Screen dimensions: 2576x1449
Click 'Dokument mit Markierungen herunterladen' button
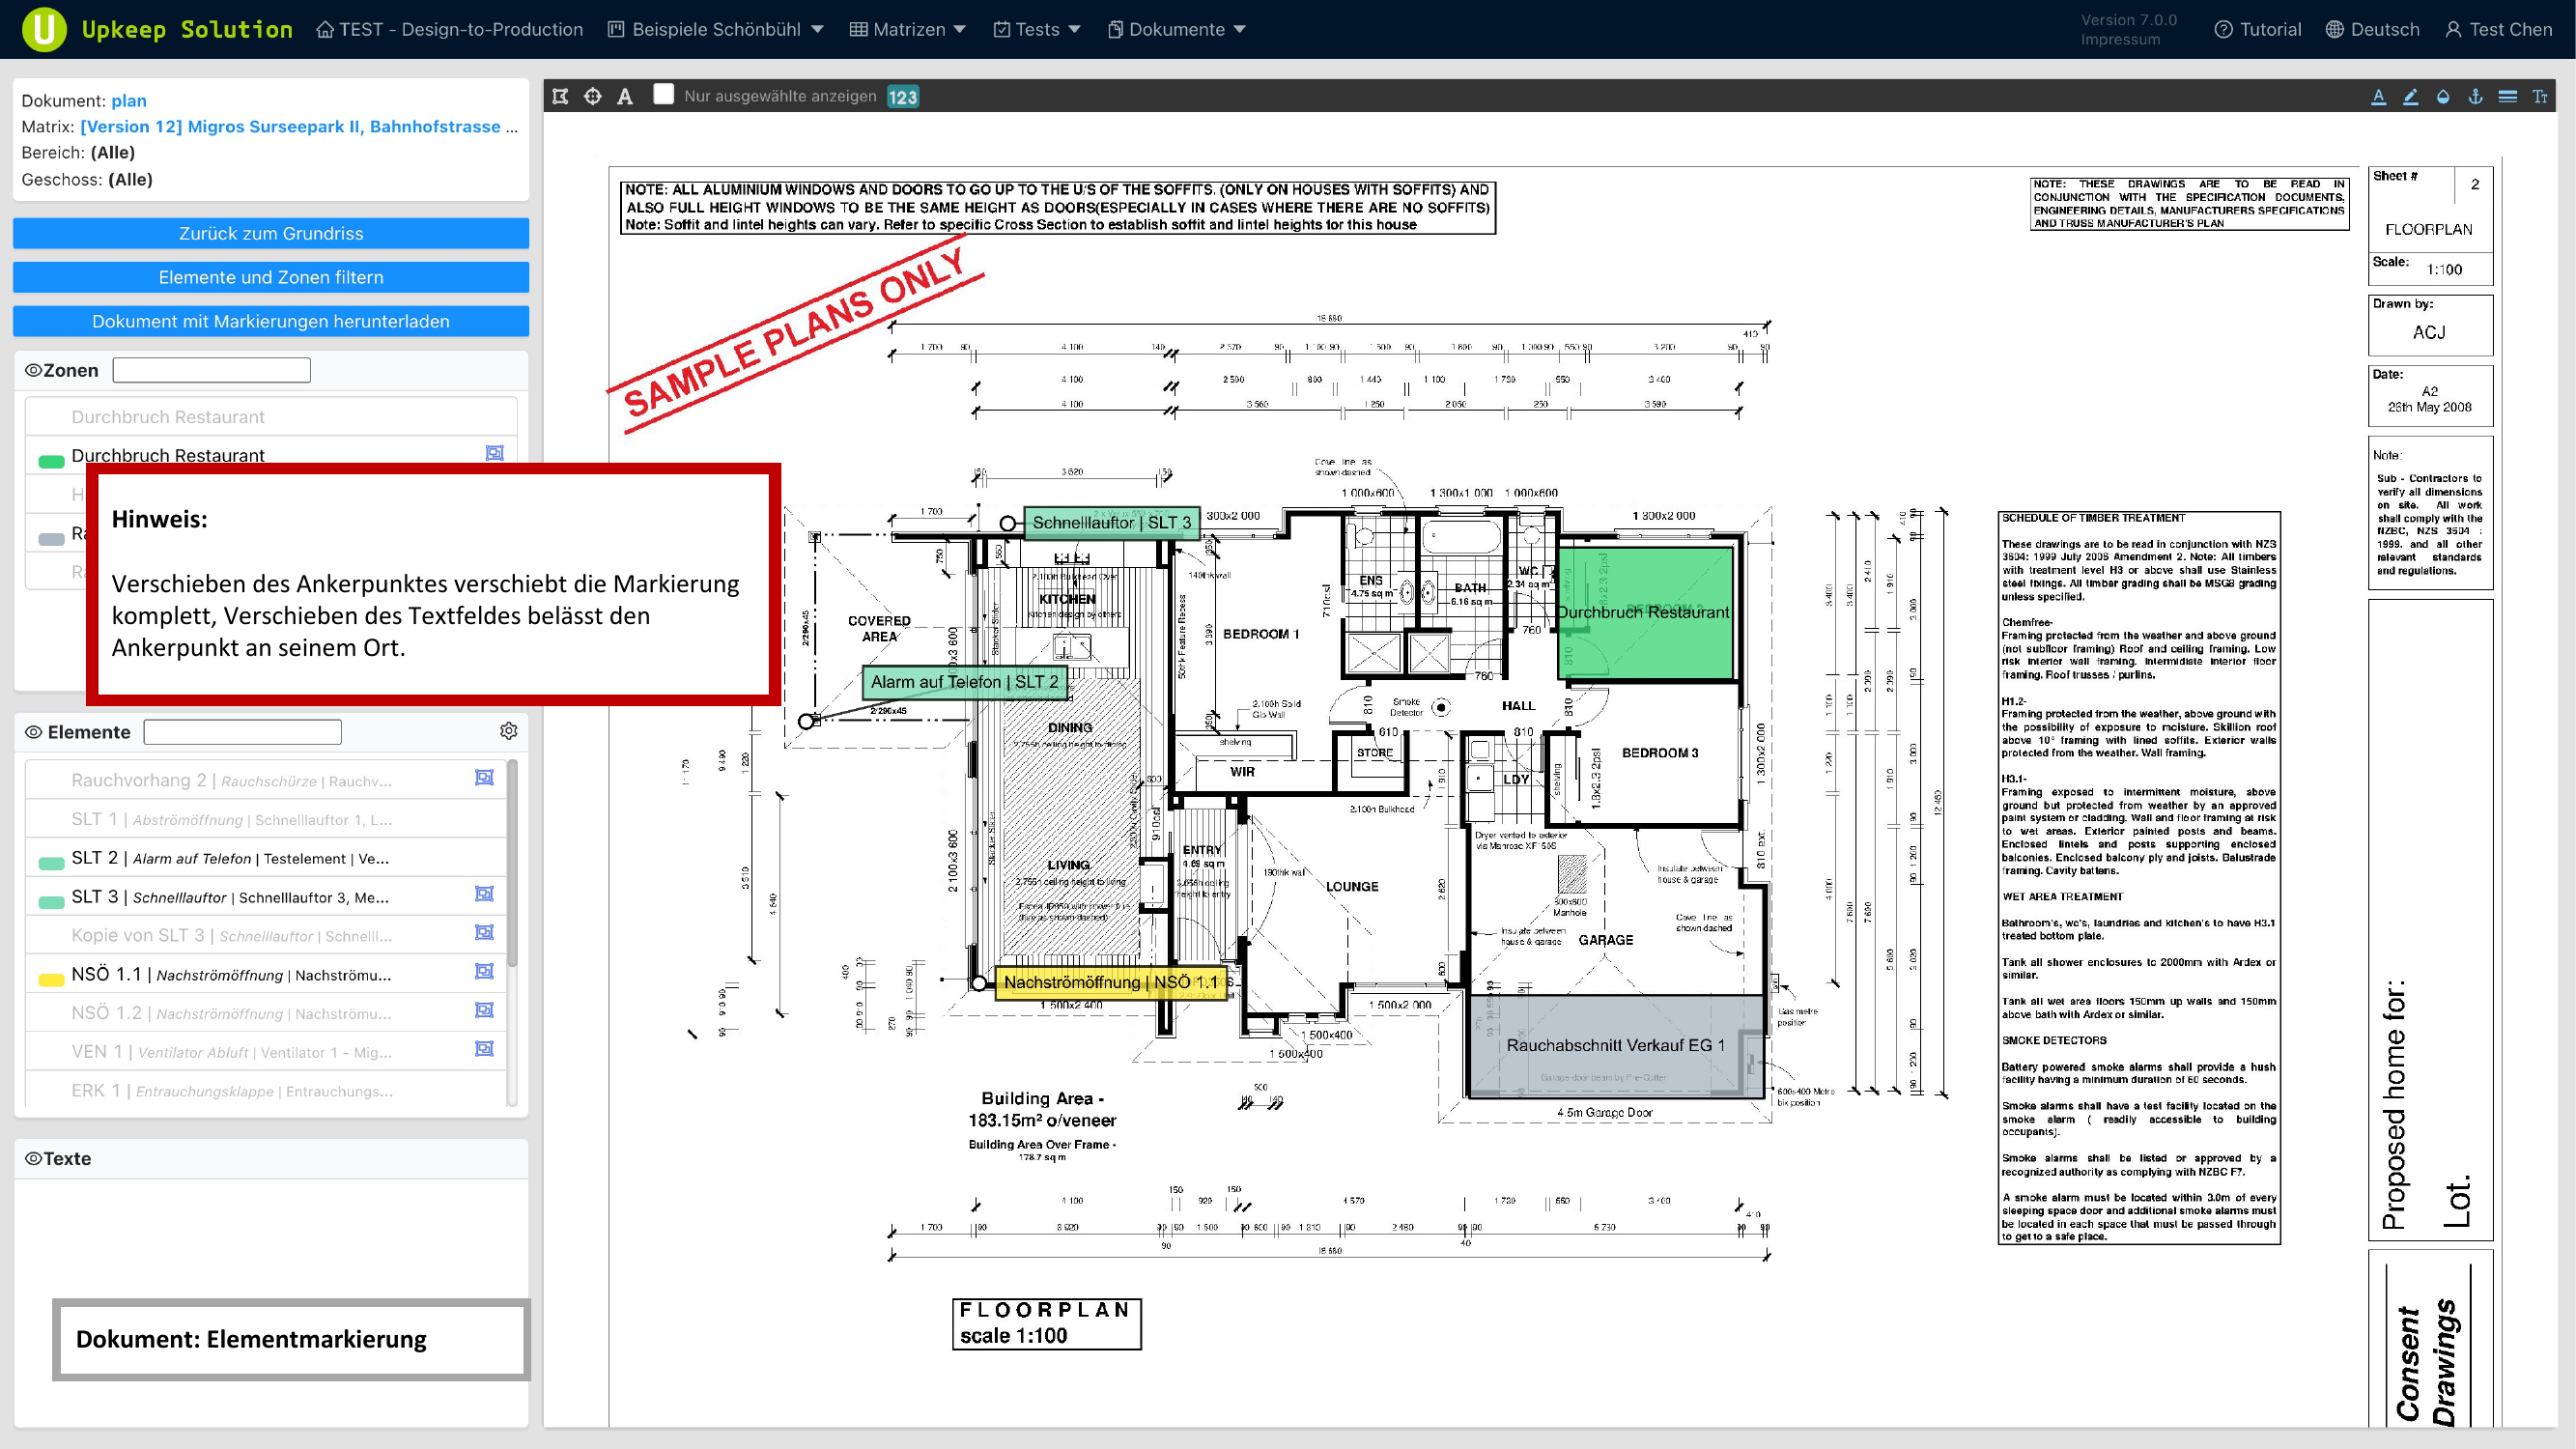(x=271, y=321)
